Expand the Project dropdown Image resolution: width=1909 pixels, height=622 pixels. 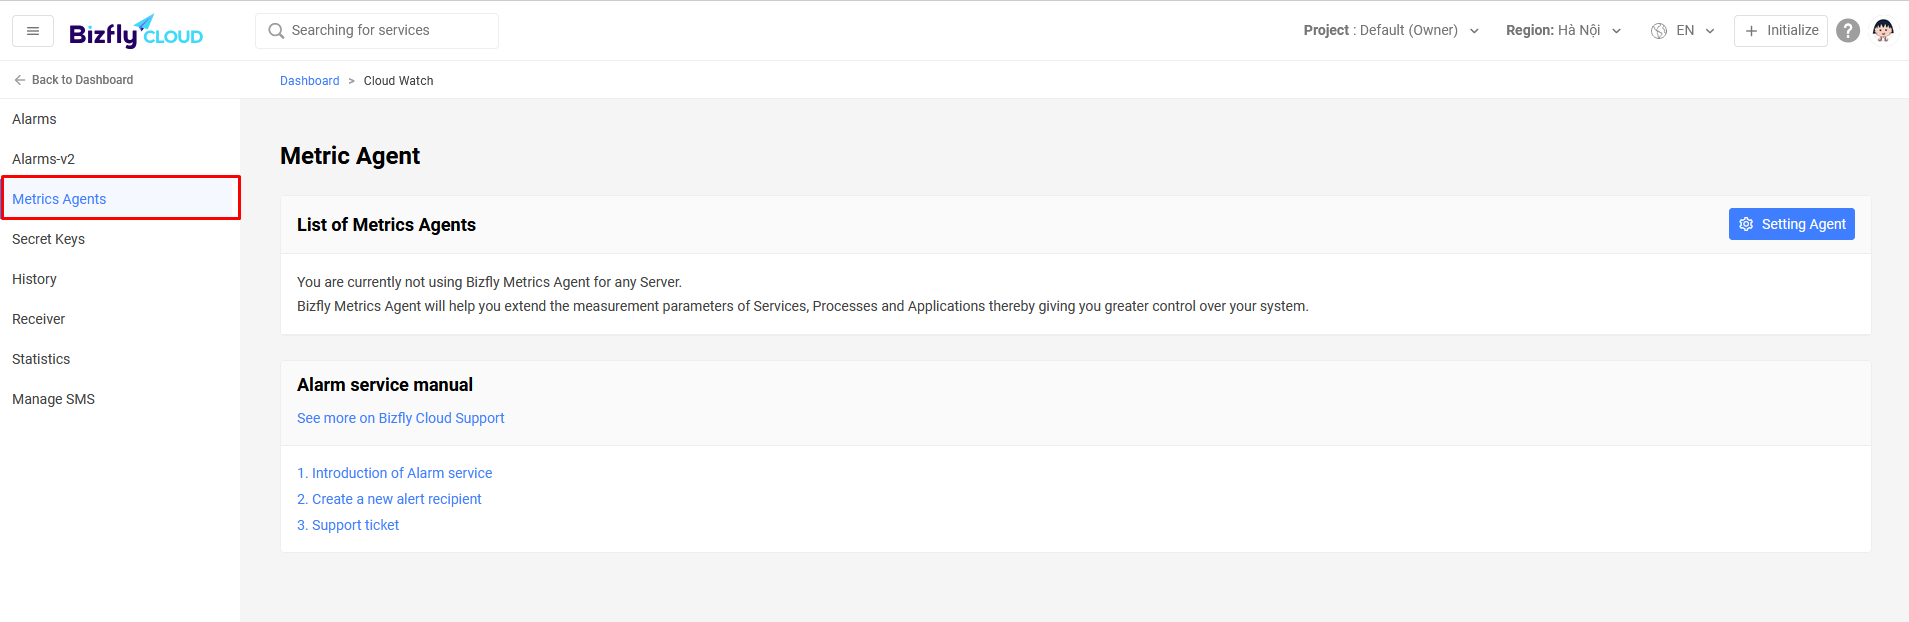point(1391,31)
